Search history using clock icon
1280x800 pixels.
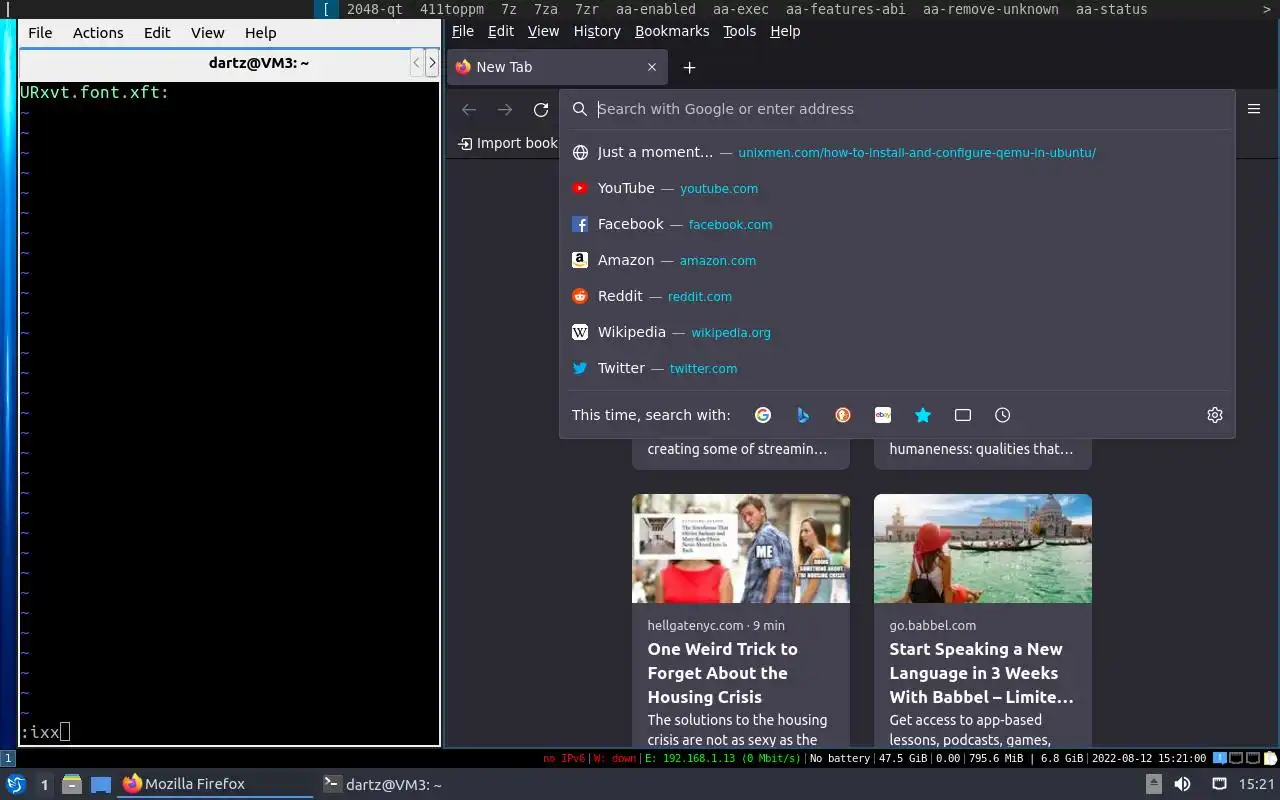[x=1003, y=415]
